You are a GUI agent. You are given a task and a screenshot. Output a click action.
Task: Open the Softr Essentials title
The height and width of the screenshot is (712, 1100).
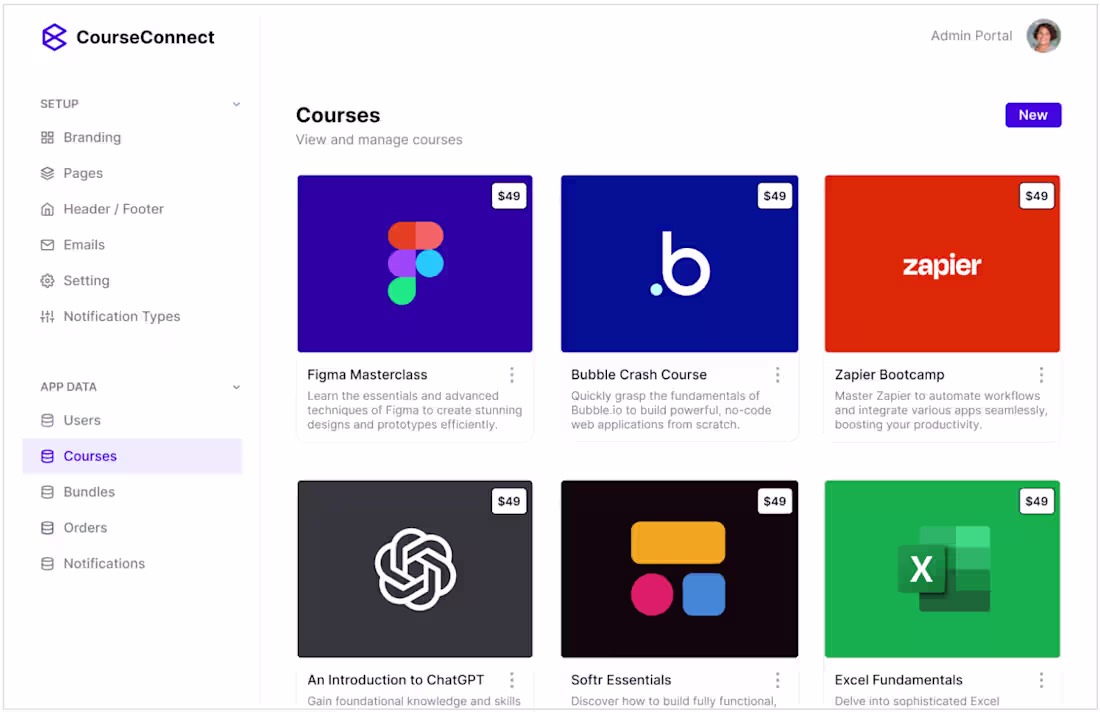tap(621, 680)
